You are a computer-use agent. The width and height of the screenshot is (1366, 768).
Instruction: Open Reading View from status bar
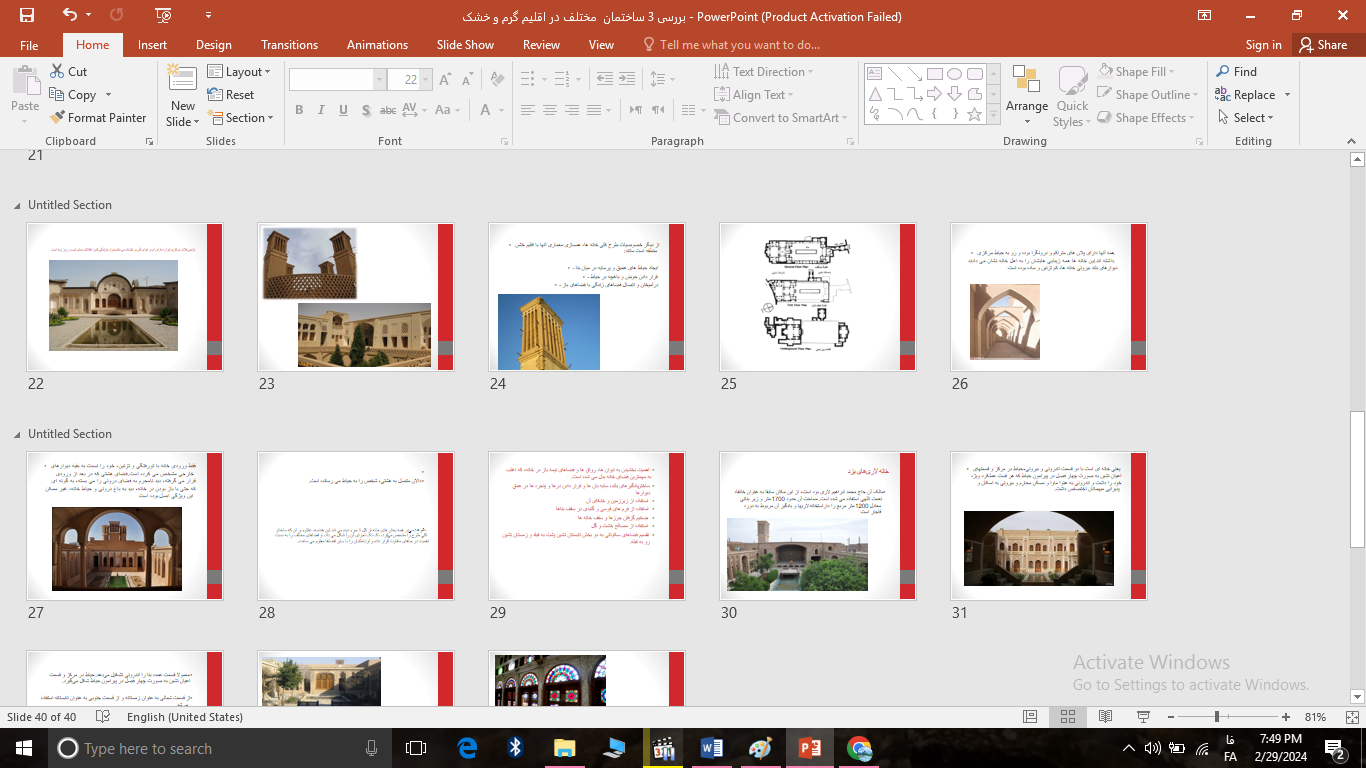[1105, 717]
